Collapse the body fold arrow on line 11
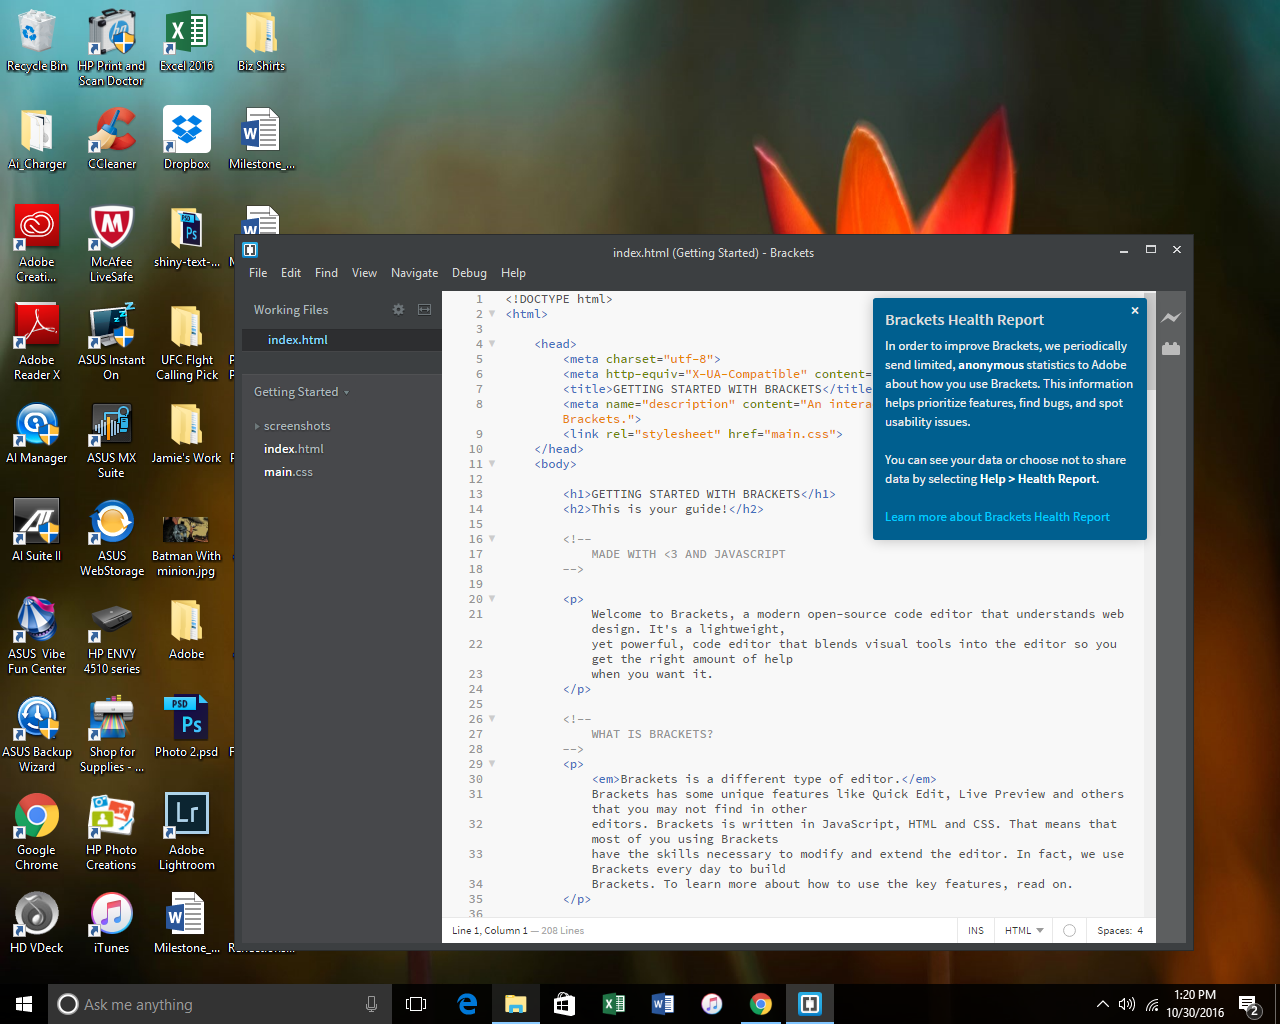This screenshot has height=1024, width=1280. [492, 464]
